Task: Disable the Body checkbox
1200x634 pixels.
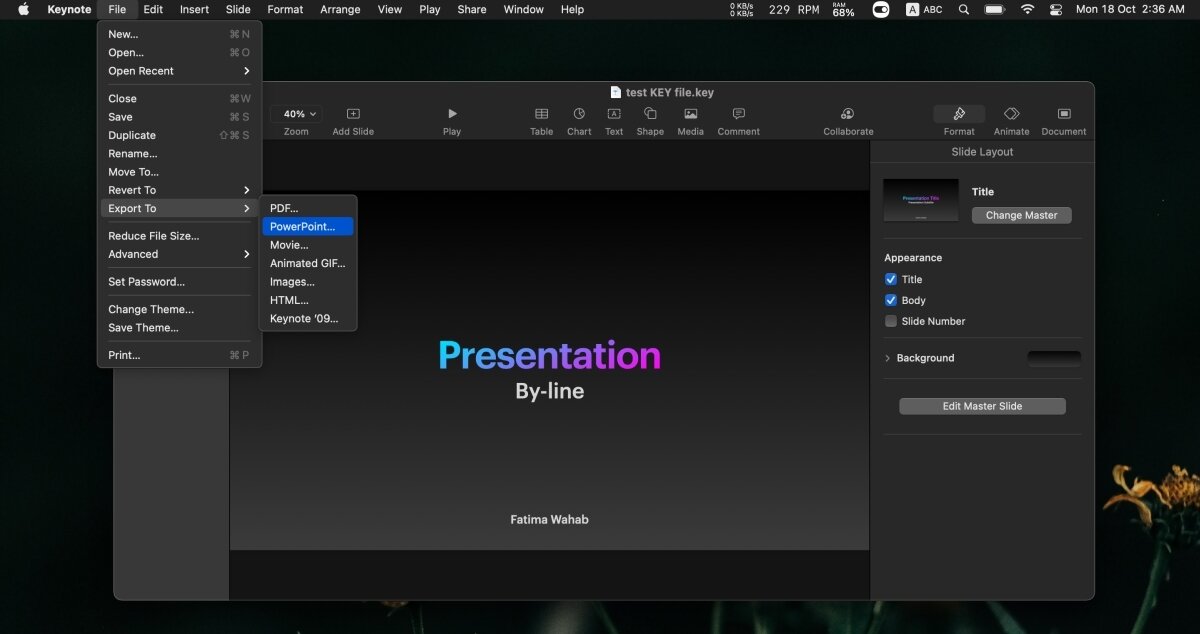Action: [x=891, y=300]
